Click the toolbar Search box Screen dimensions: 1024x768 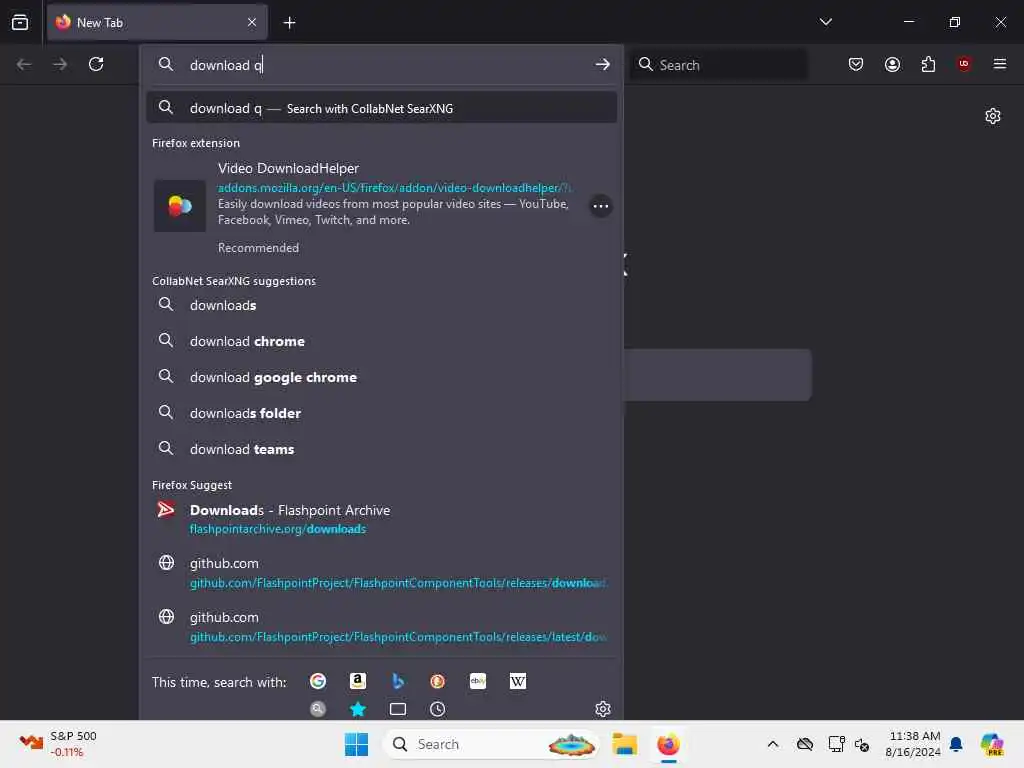(718, 65)
